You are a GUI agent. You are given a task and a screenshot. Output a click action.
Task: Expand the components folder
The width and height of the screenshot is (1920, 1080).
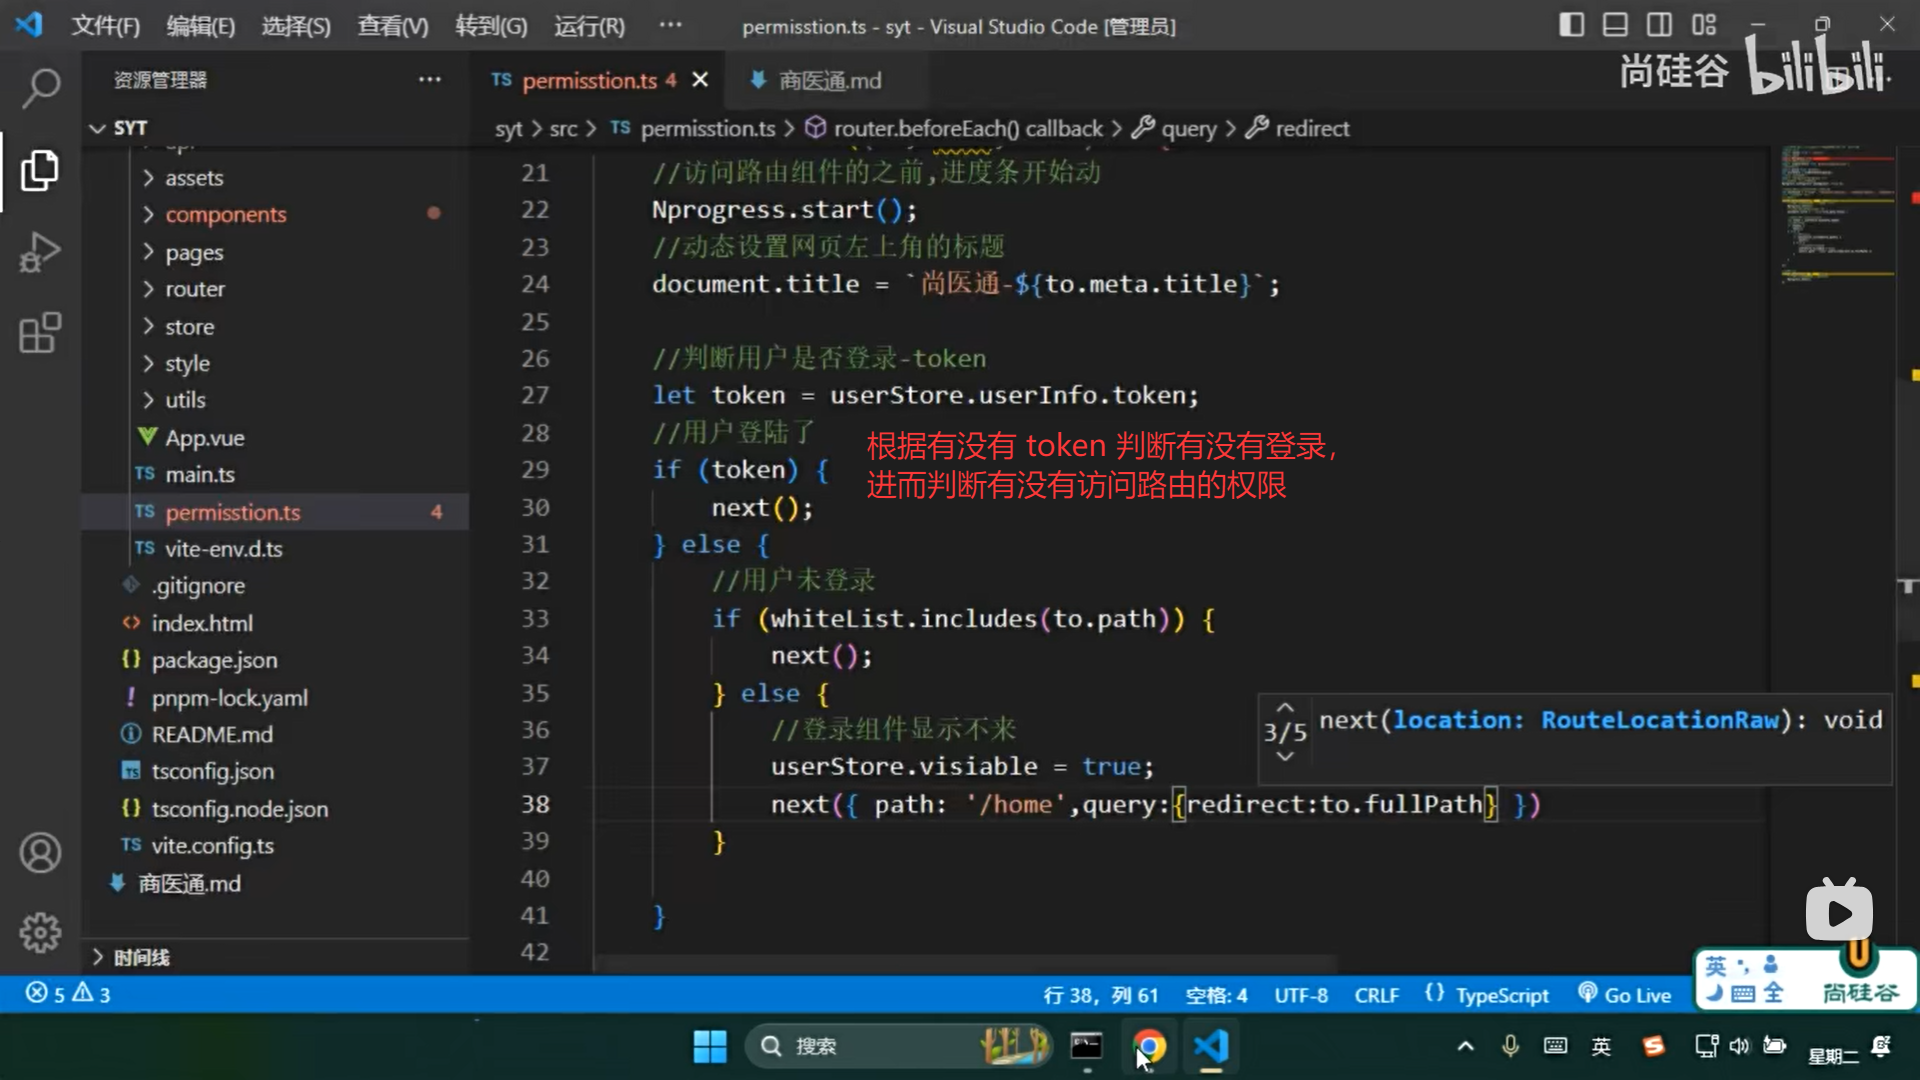(x=225, y=214)
